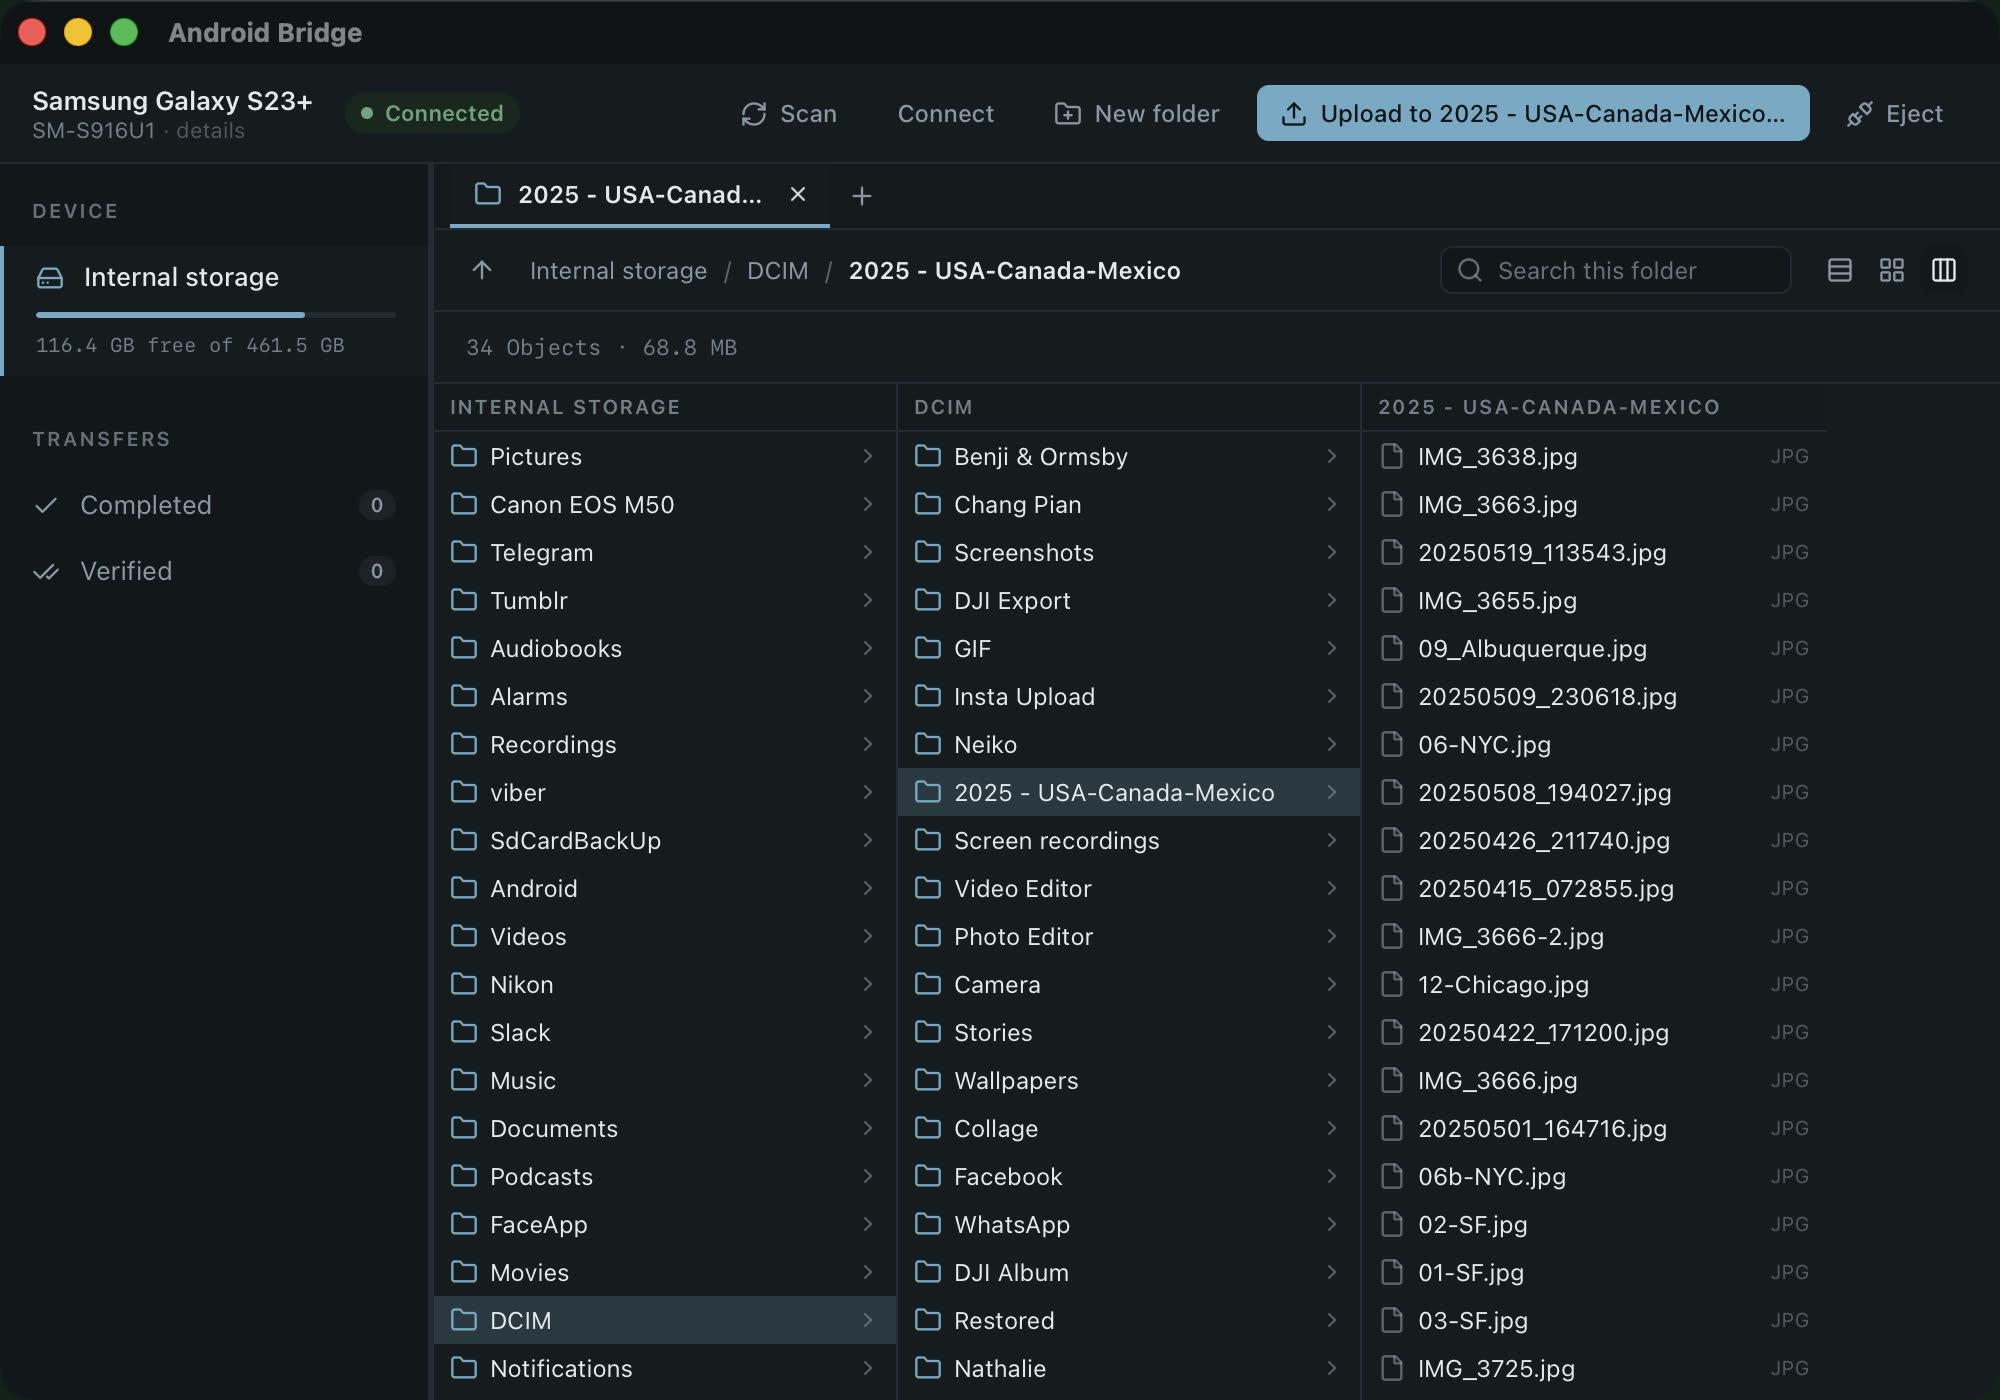Click the folder icon beside DJI Export
Image resolution: width=2000 pixels, height=1400 pixels.
tap(927, 600)
